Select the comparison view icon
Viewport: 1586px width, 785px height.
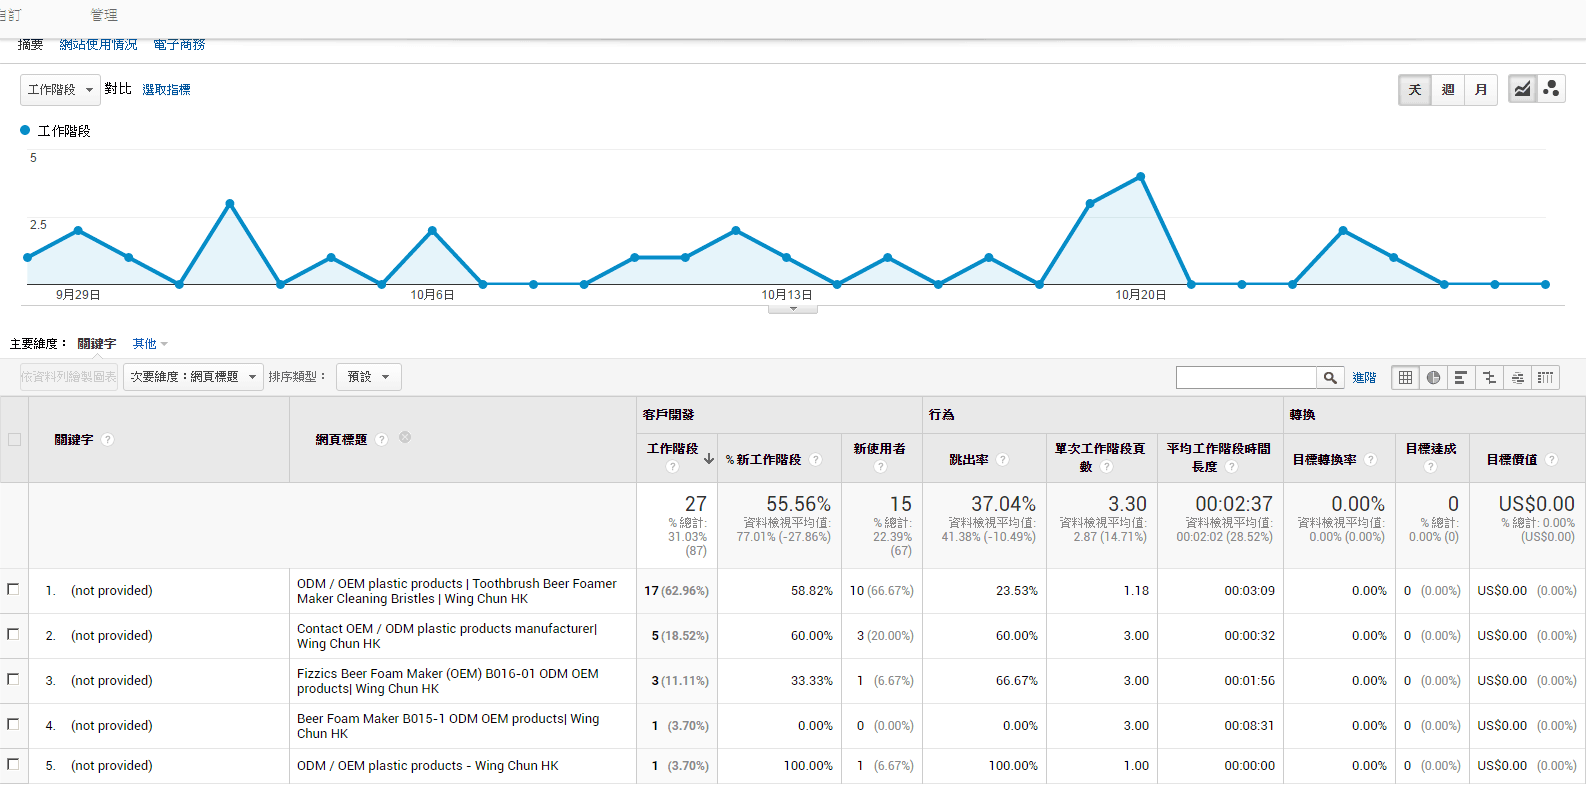click(1489, 378)
